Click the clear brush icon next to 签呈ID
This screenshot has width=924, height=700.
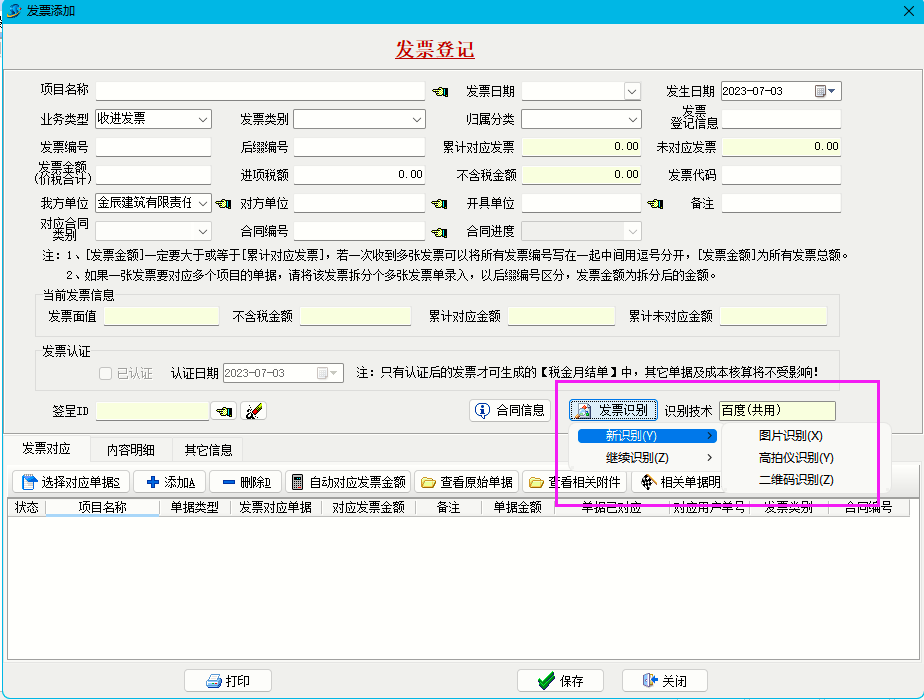(253, 411)
